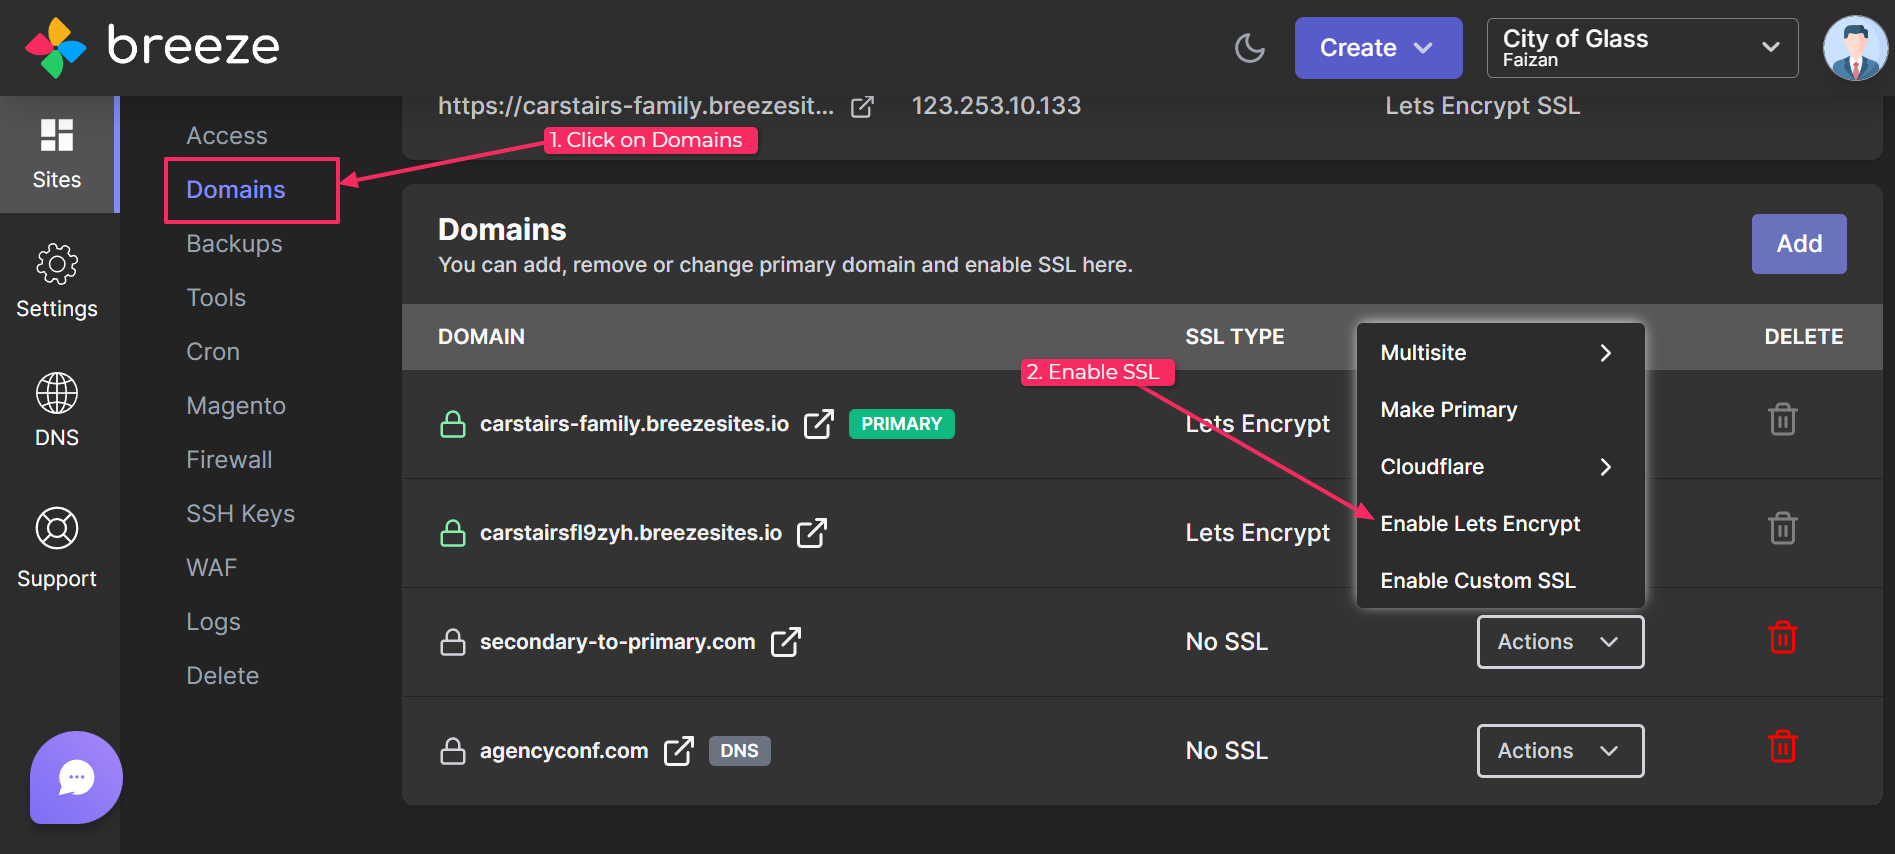Open the Backups section
Screen dimensions: 1895x854
pyautogui.click(x=234, y=244)
